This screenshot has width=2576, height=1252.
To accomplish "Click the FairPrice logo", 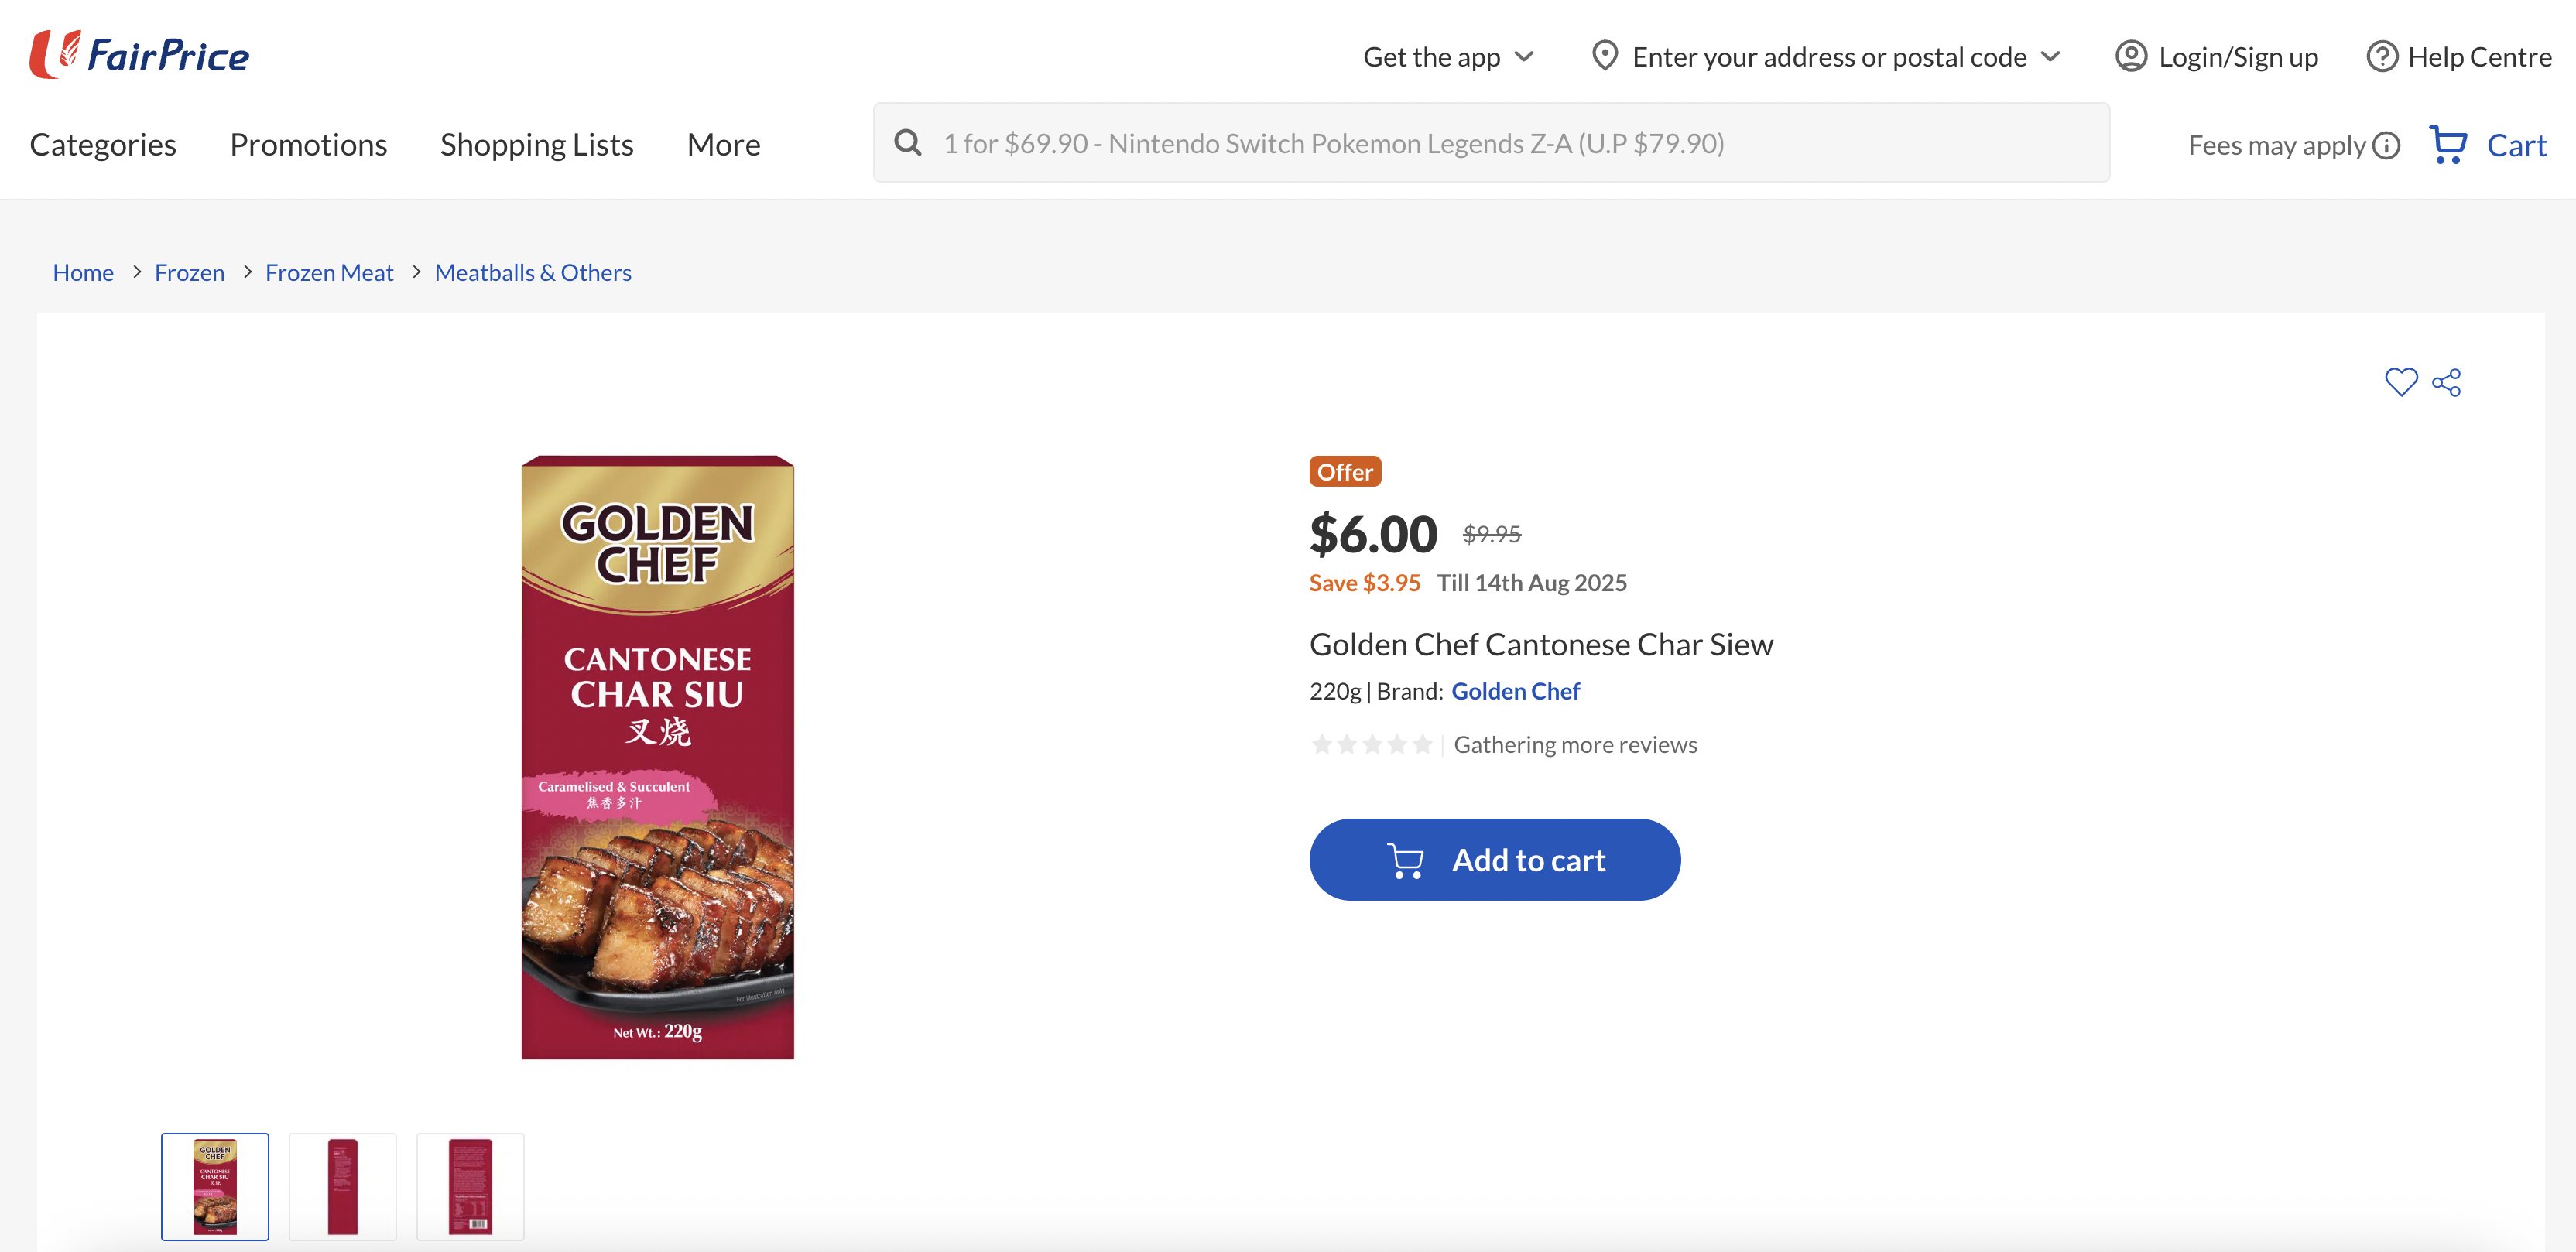I will pyautogui.click(x=140, y=55).
